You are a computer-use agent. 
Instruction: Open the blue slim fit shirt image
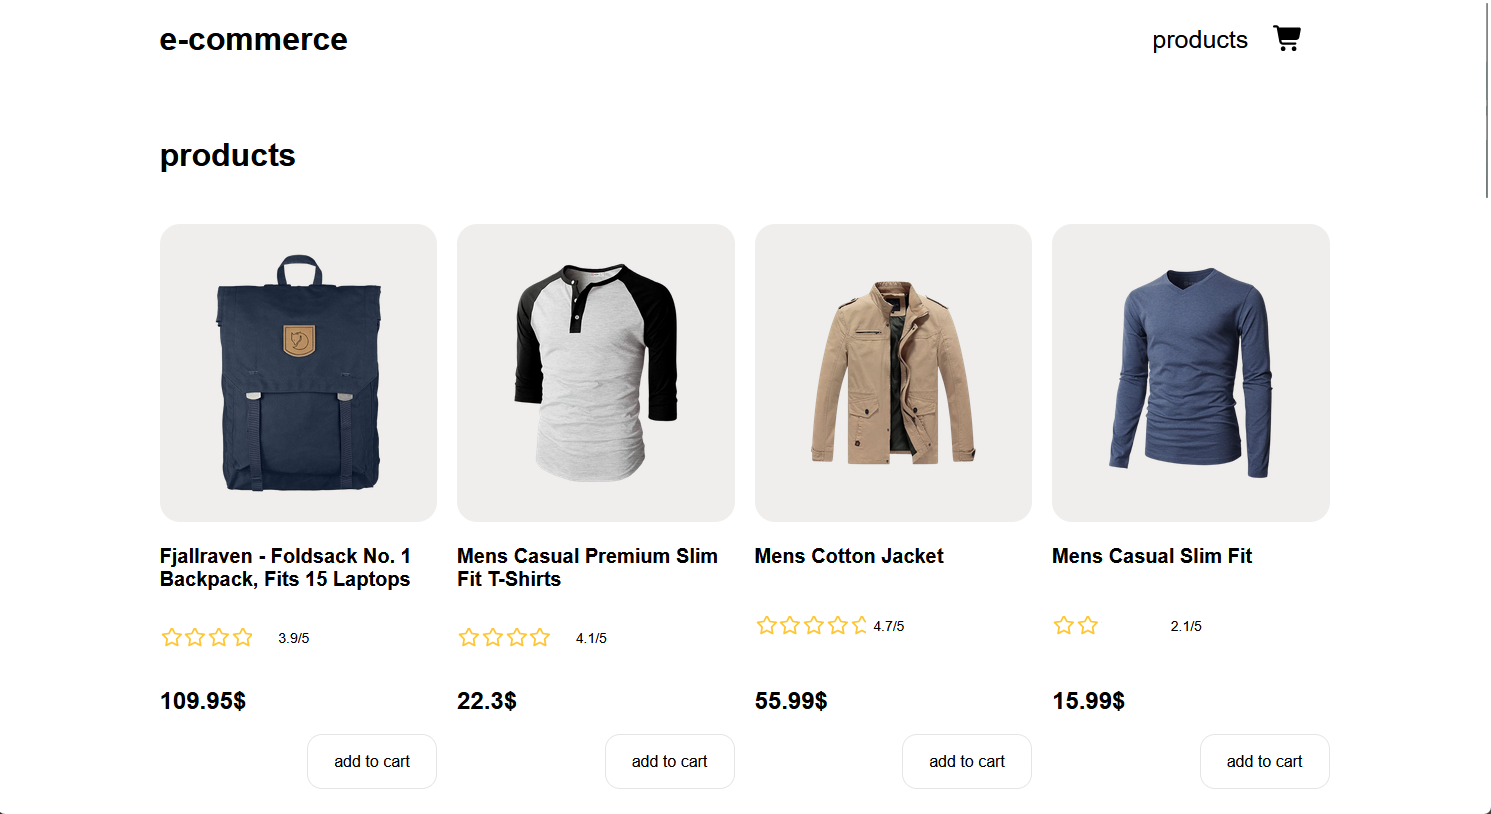pos(1190,372)
